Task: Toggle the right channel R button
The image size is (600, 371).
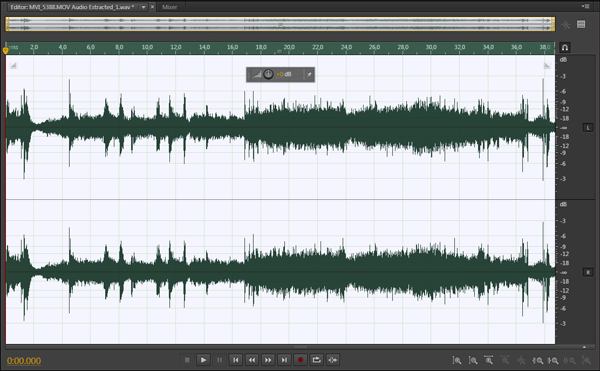Action: pos(588,272)
